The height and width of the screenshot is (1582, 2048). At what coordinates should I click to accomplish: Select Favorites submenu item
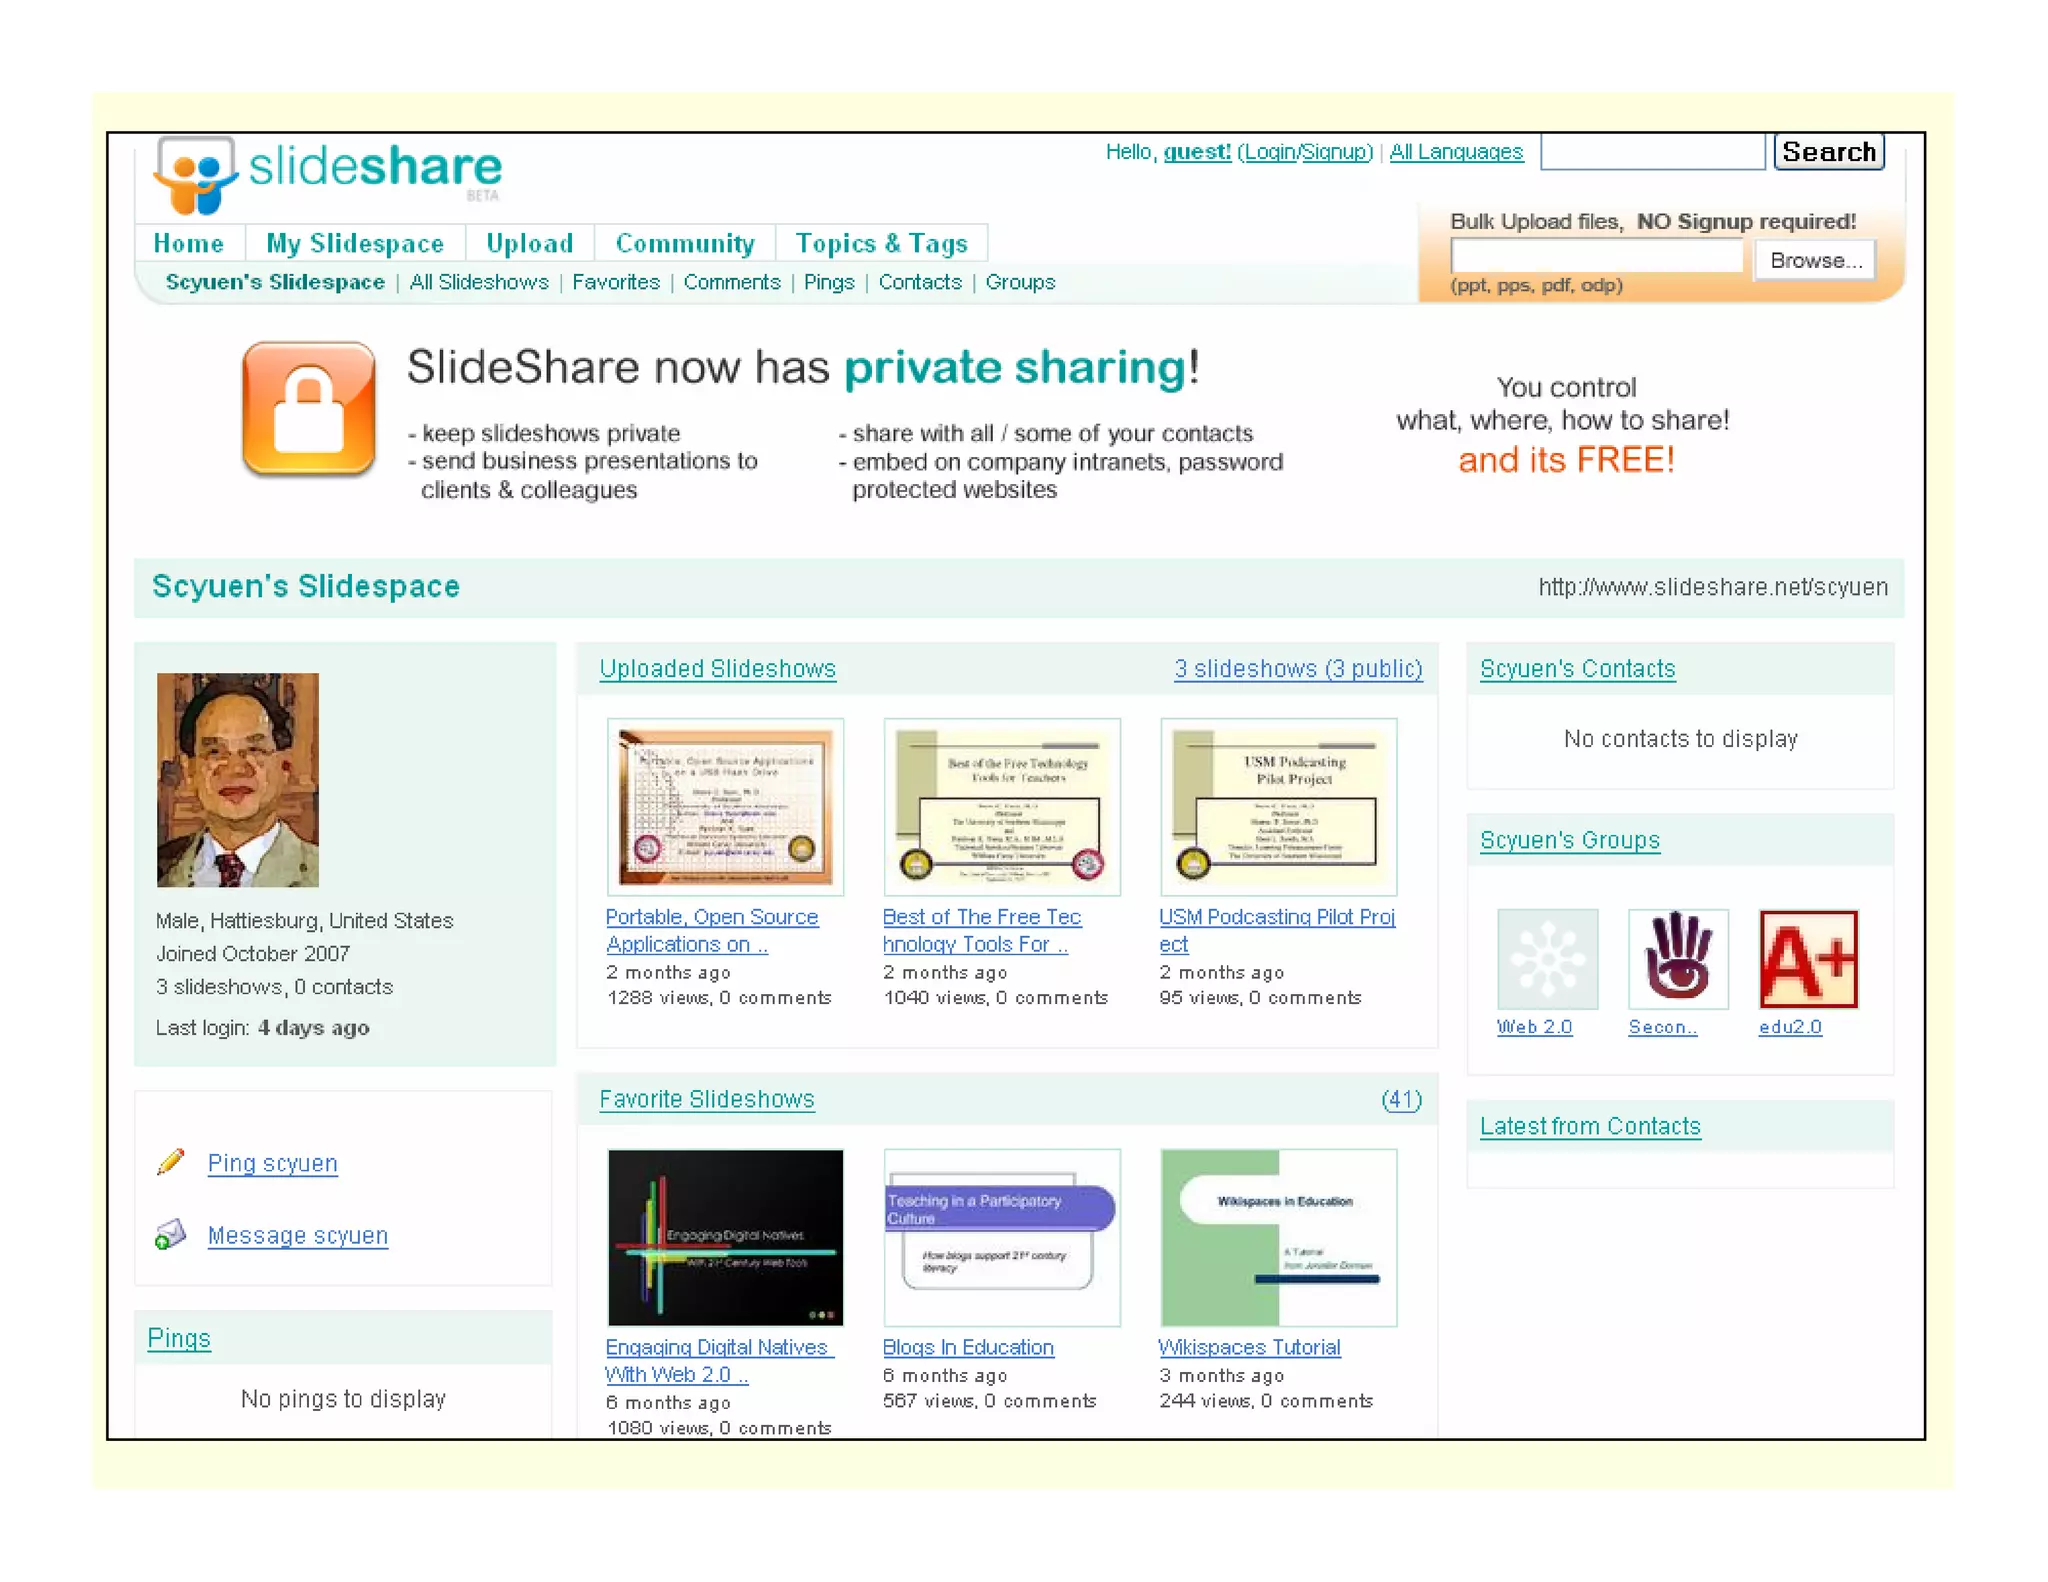click(616, 282)
